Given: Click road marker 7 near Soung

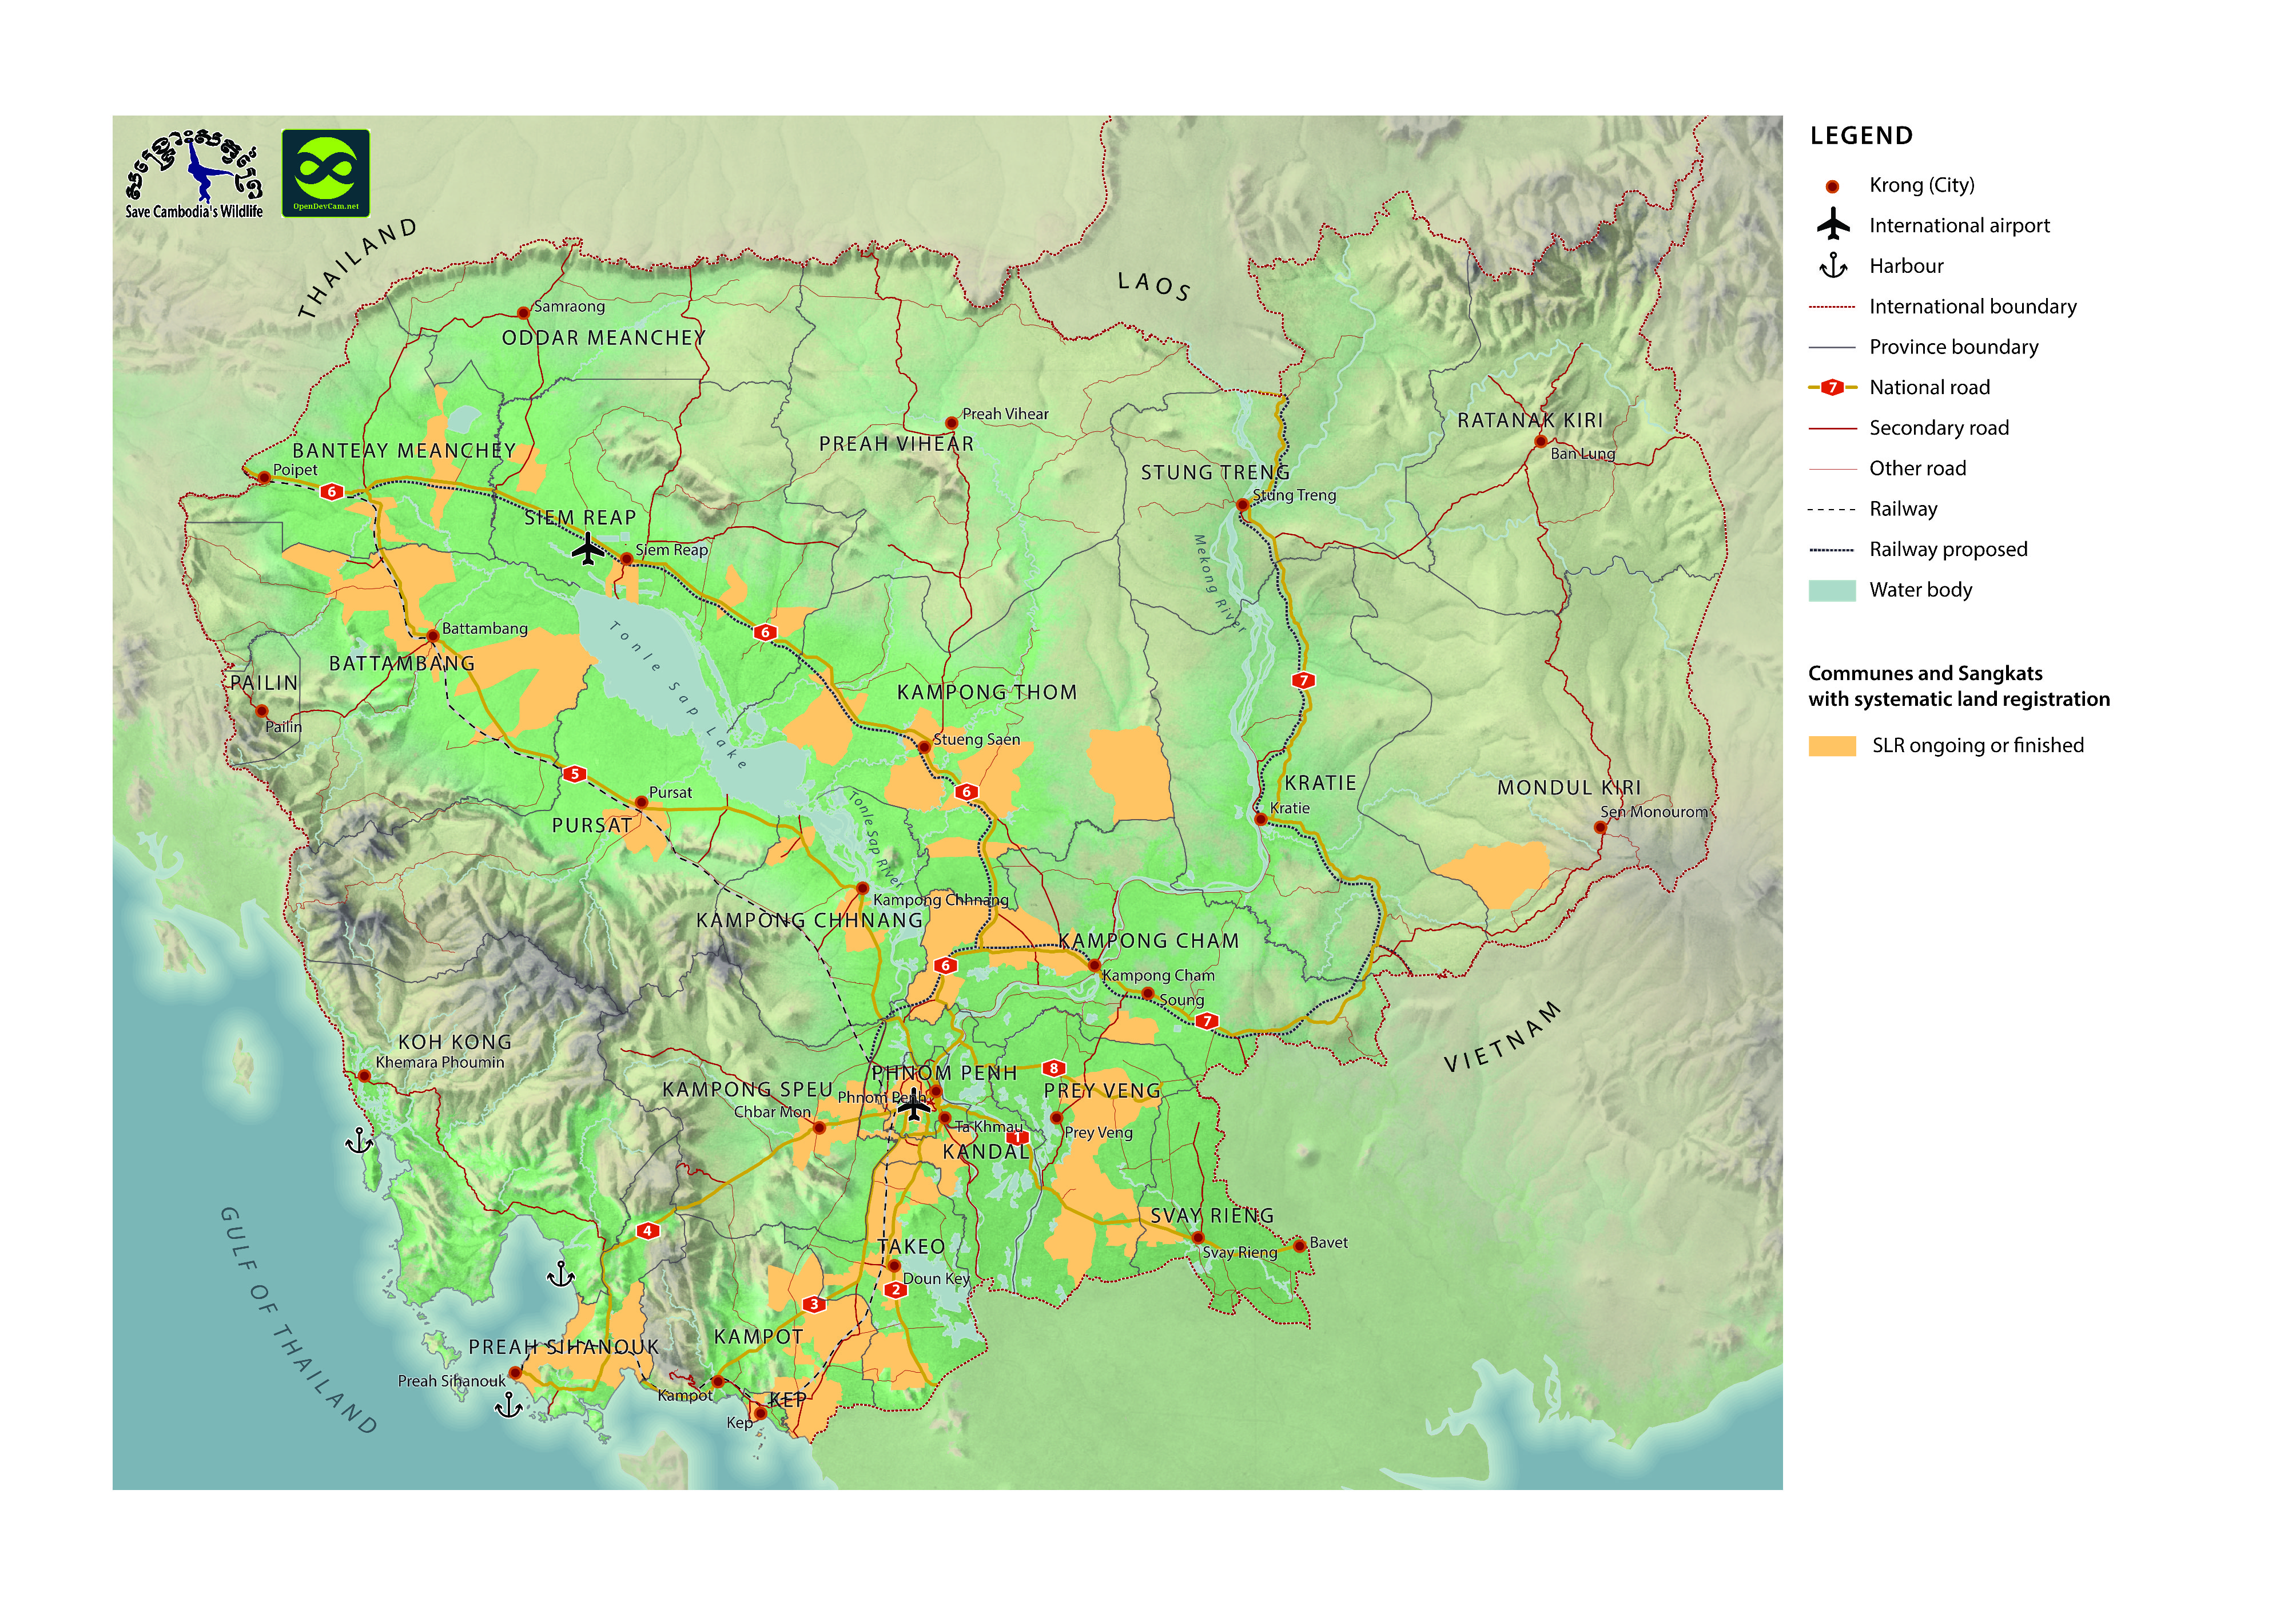Looking at the screenshot, I should (x=1207, y=1021).
